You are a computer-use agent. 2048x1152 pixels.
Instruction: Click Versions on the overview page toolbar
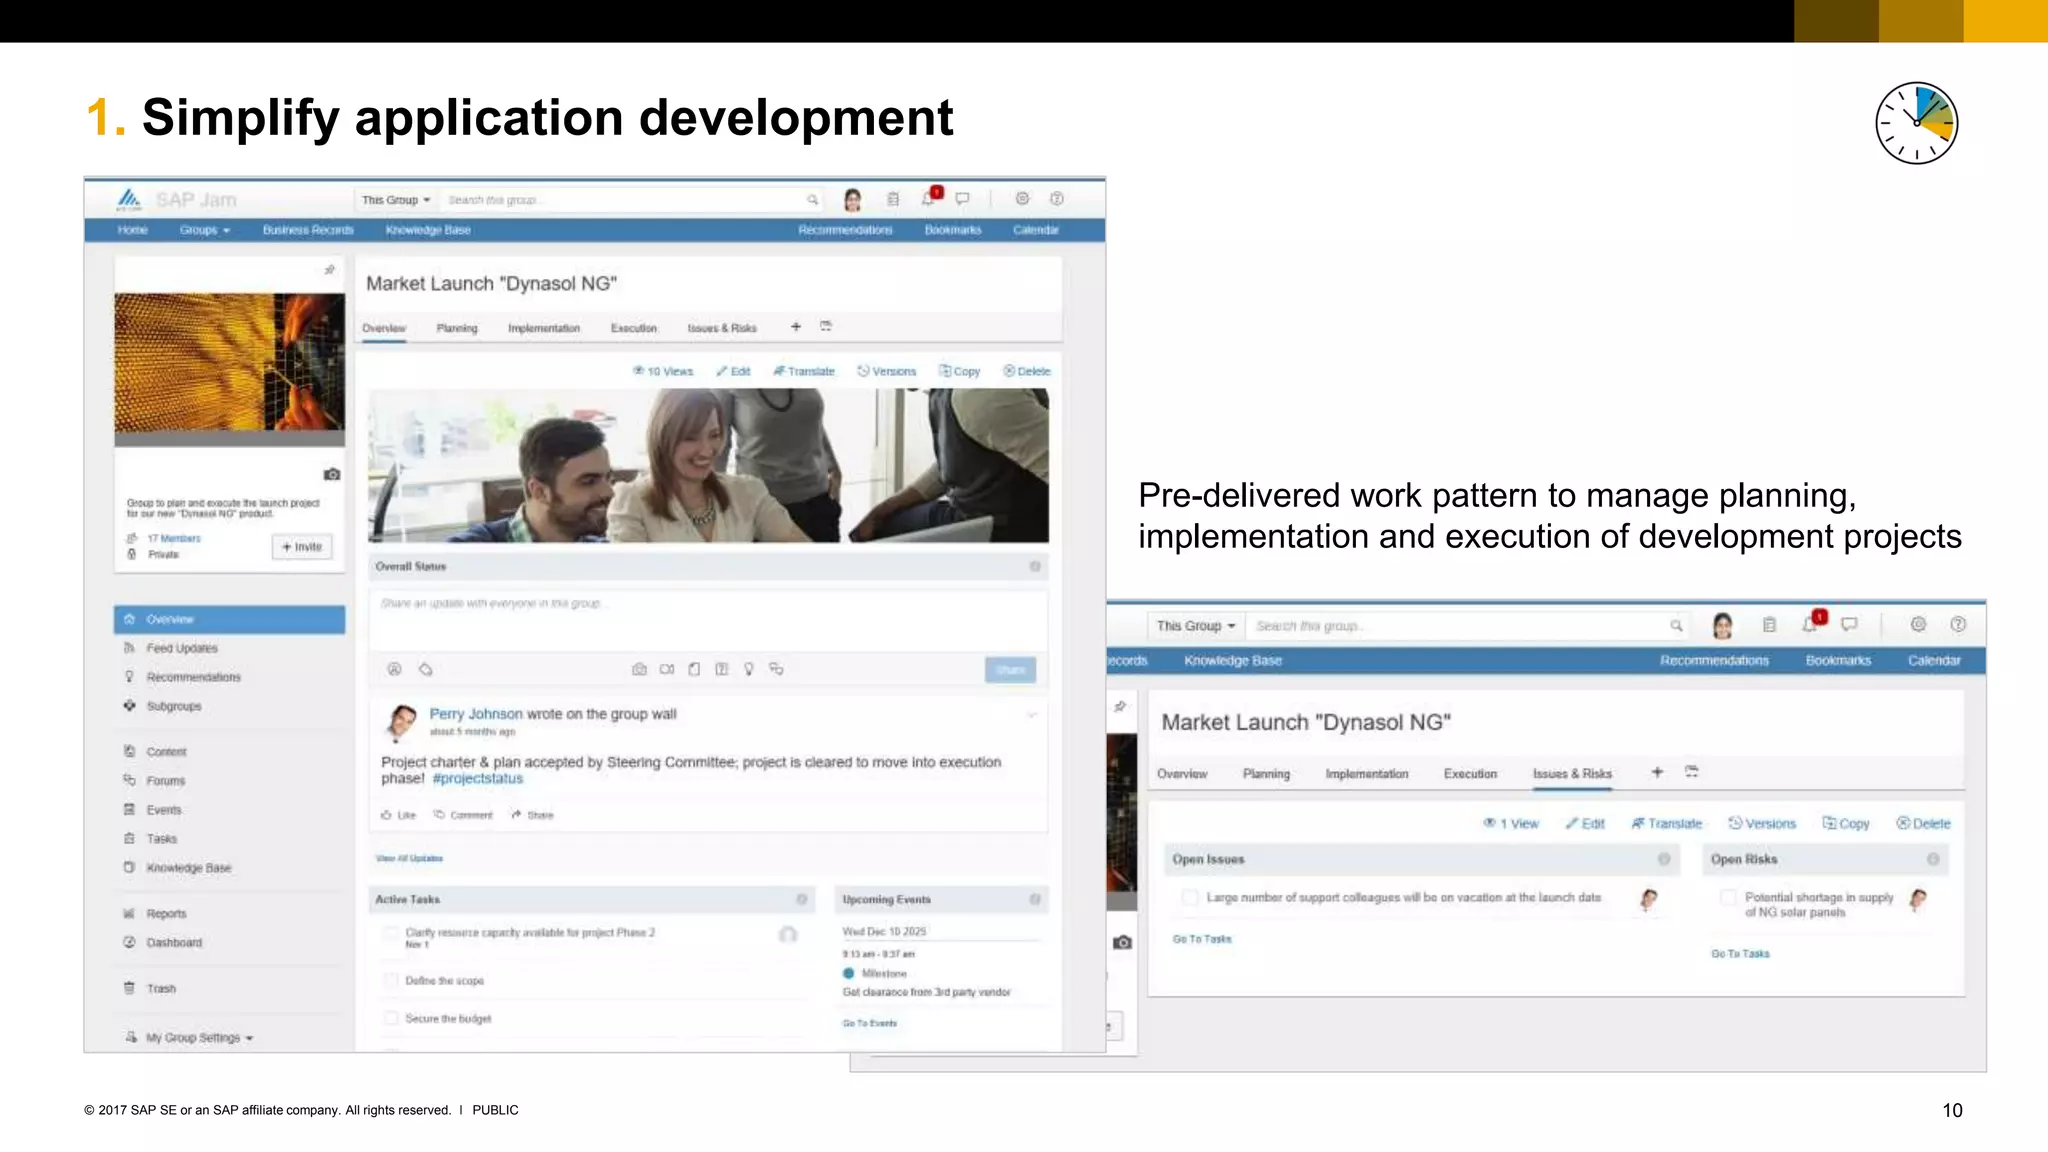click(x=887, y=371)
